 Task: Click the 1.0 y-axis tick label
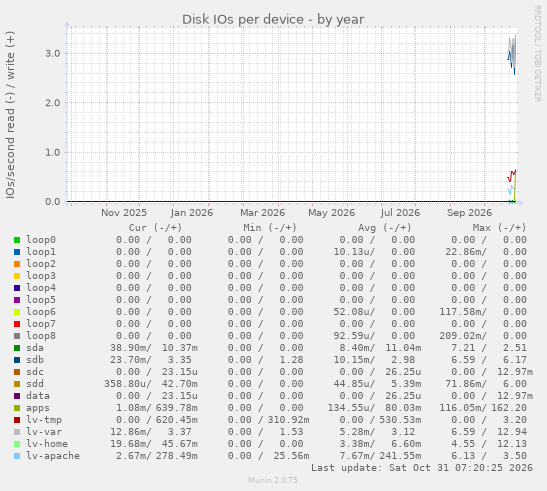(x=52, y=152)
